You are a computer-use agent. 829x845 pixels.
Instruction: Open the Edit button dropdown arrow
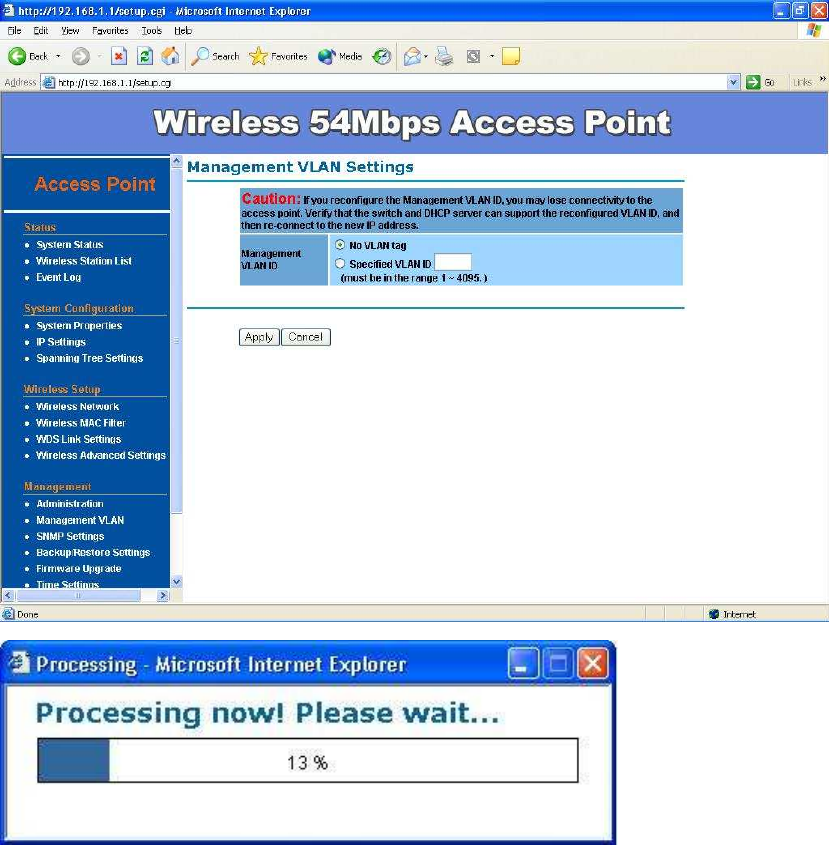pyautogui.click(x=492, y=56)
